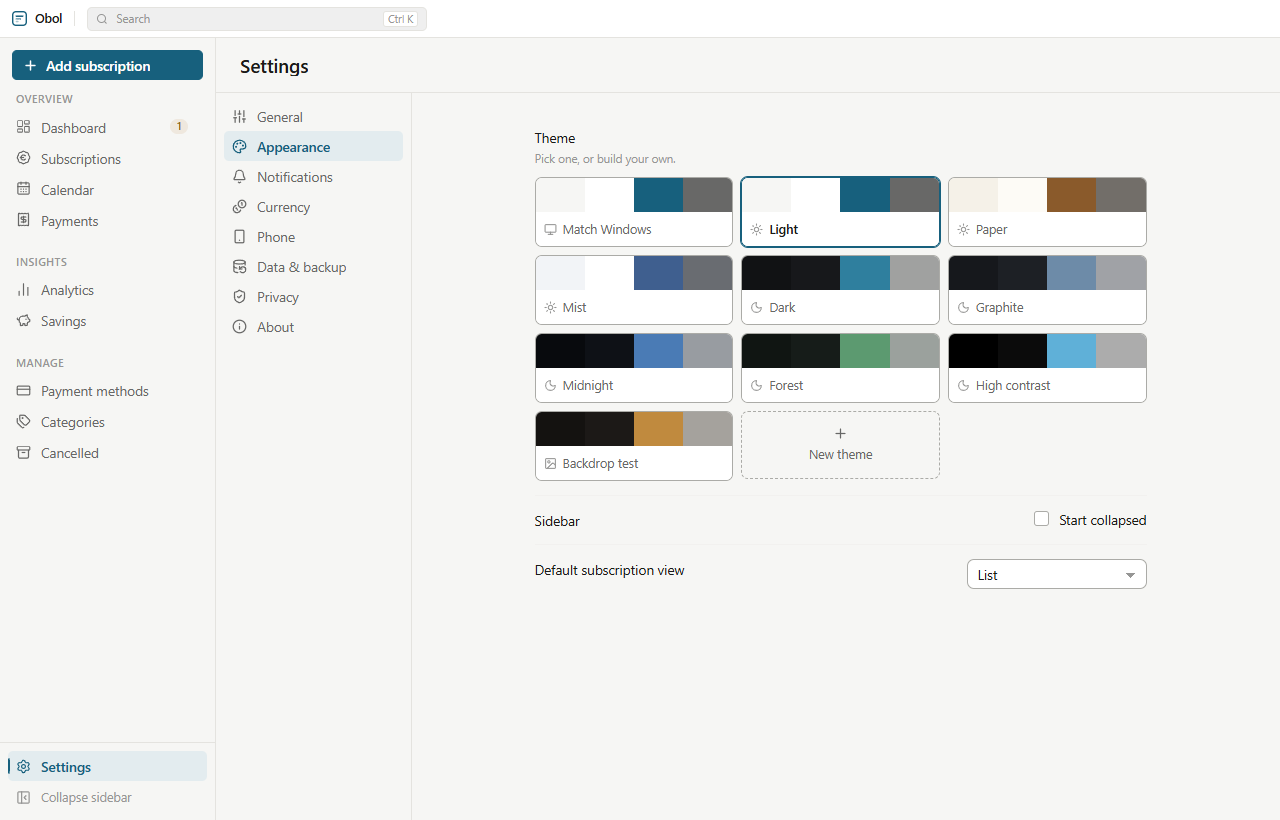Click Collapse sidebar label
Image resolution: width=1280 pixels, height=820 pixels.
click(x=86, y=798)
